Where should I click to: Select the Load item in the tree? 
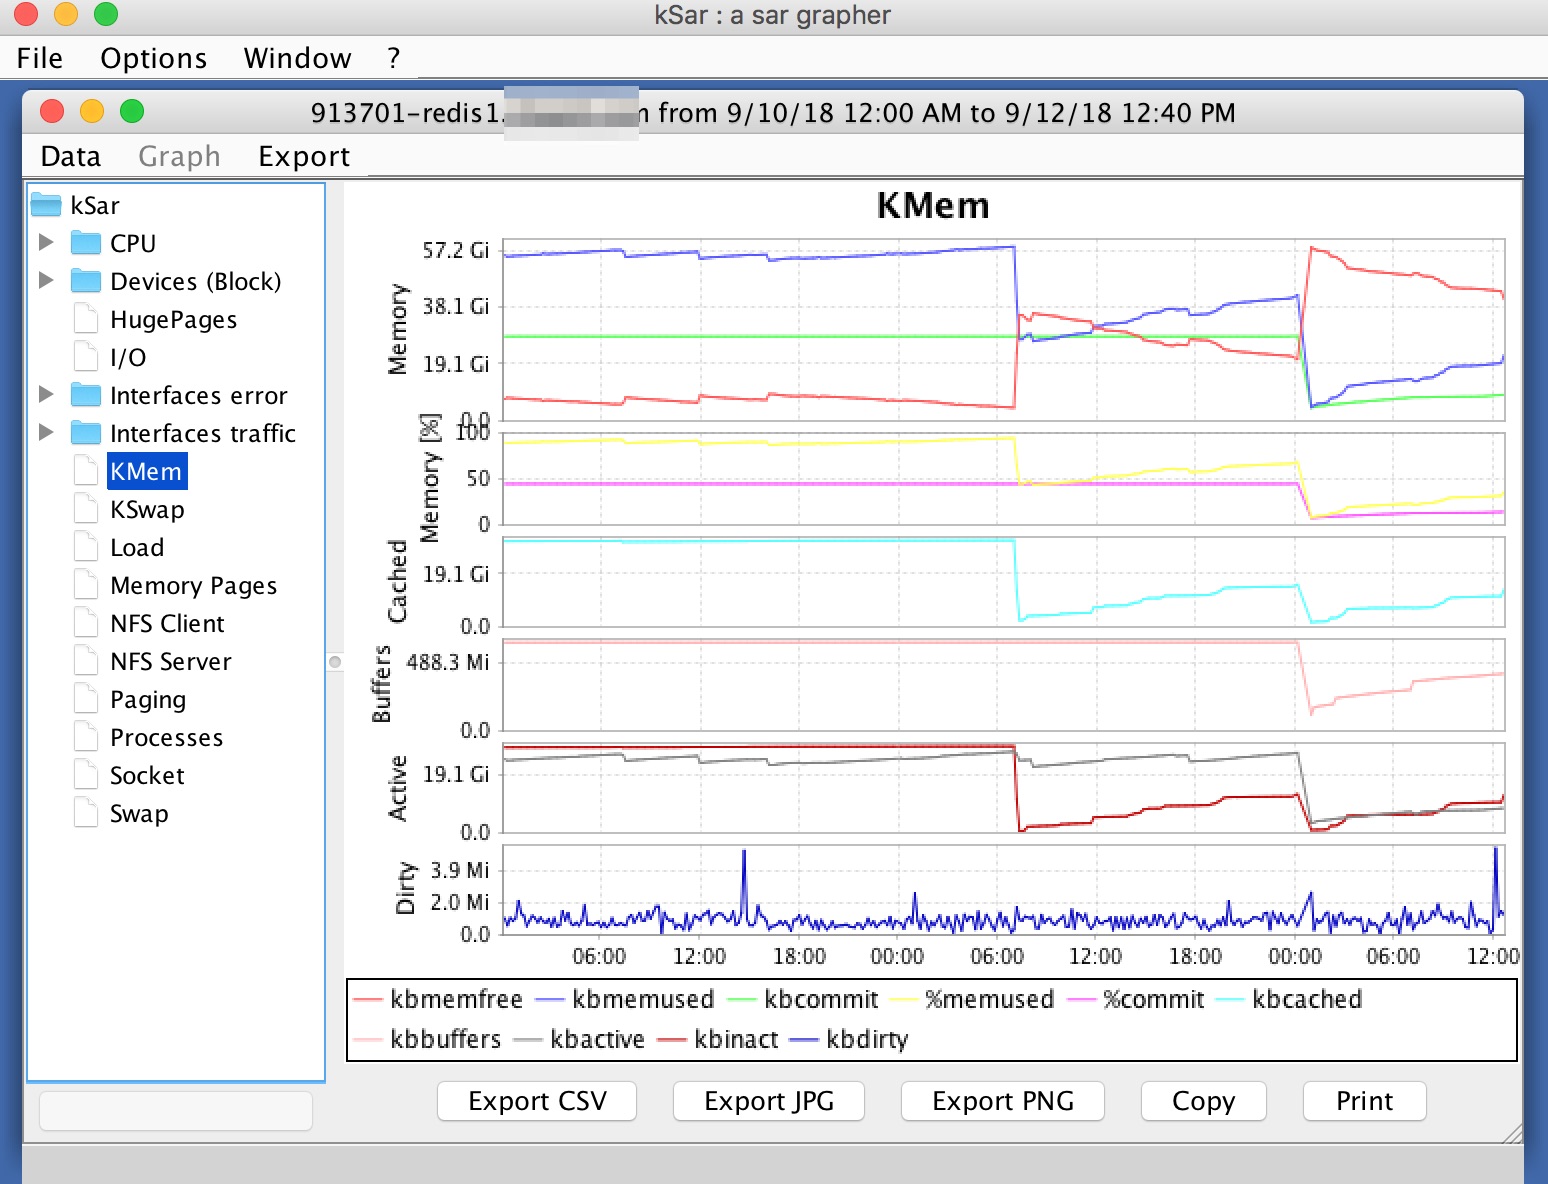(x=137, y=547)
